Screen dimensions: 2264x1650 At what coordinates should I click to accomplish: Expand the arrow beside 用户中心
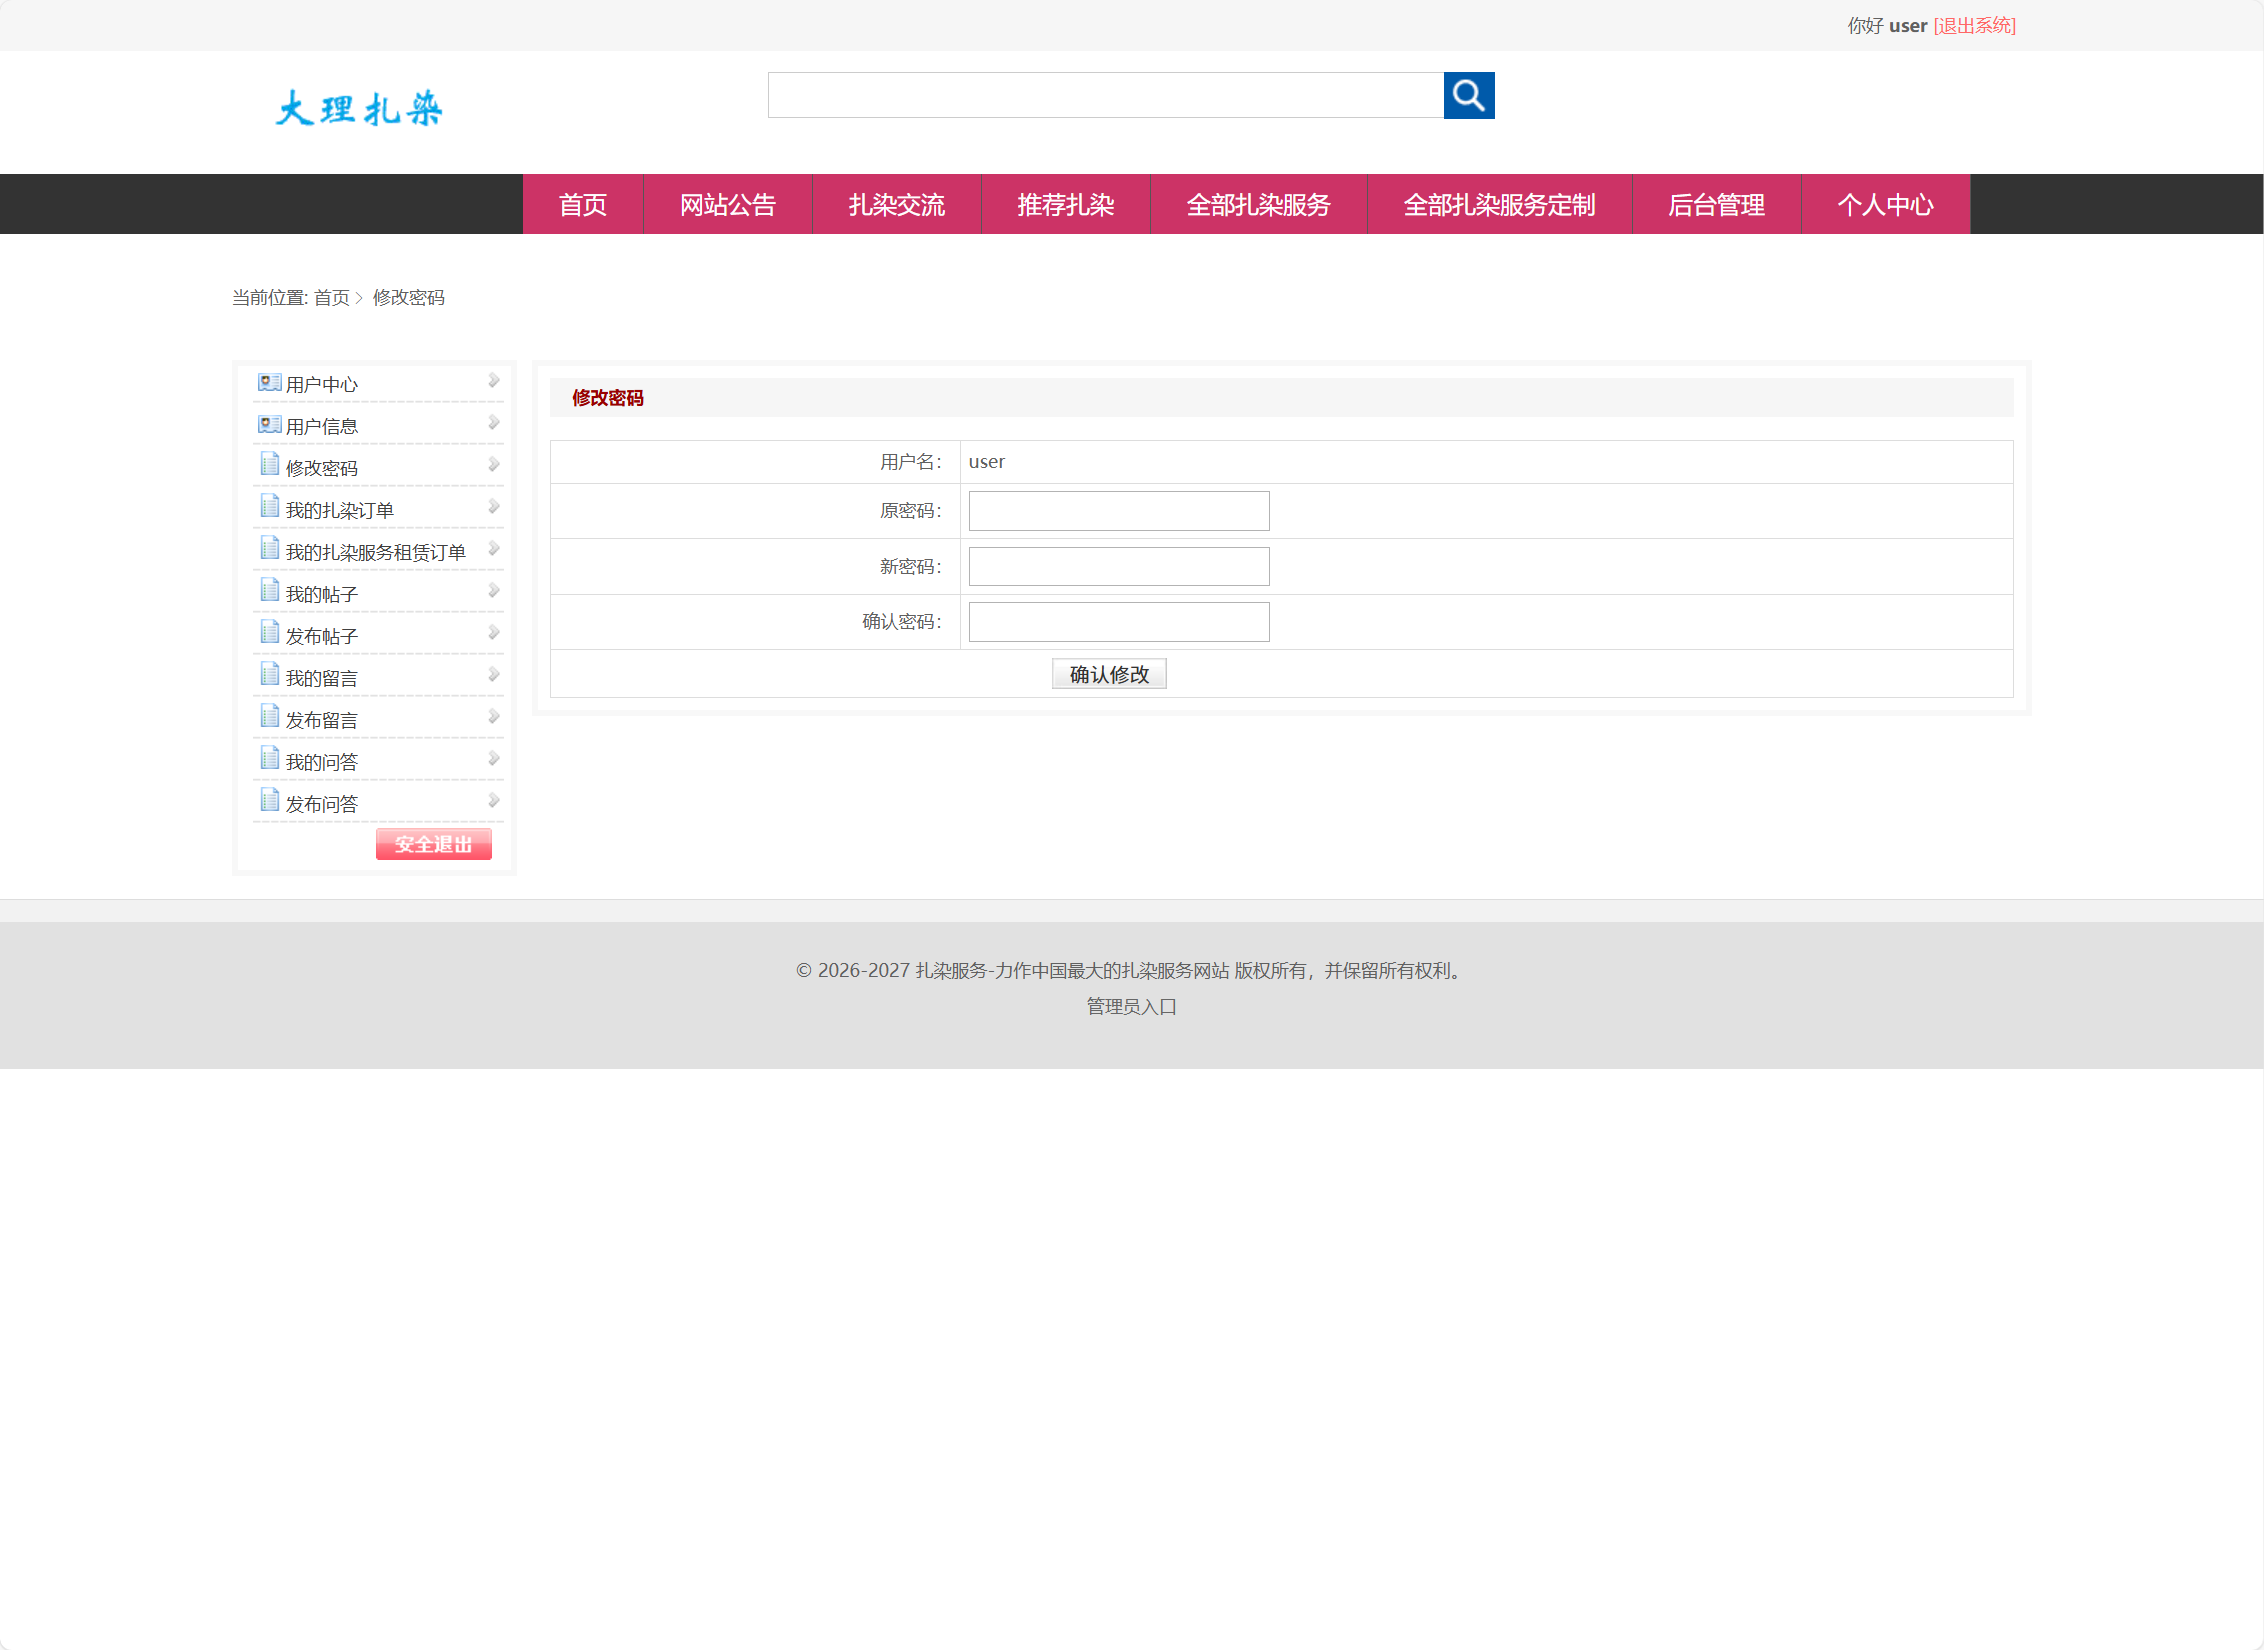coord(493,380)
